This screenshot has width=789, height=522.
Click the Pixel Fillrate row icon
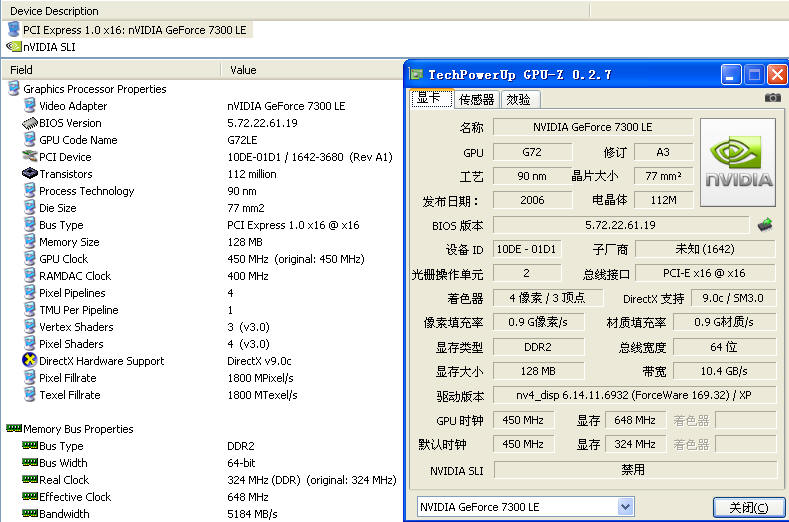tap(30, 378)
